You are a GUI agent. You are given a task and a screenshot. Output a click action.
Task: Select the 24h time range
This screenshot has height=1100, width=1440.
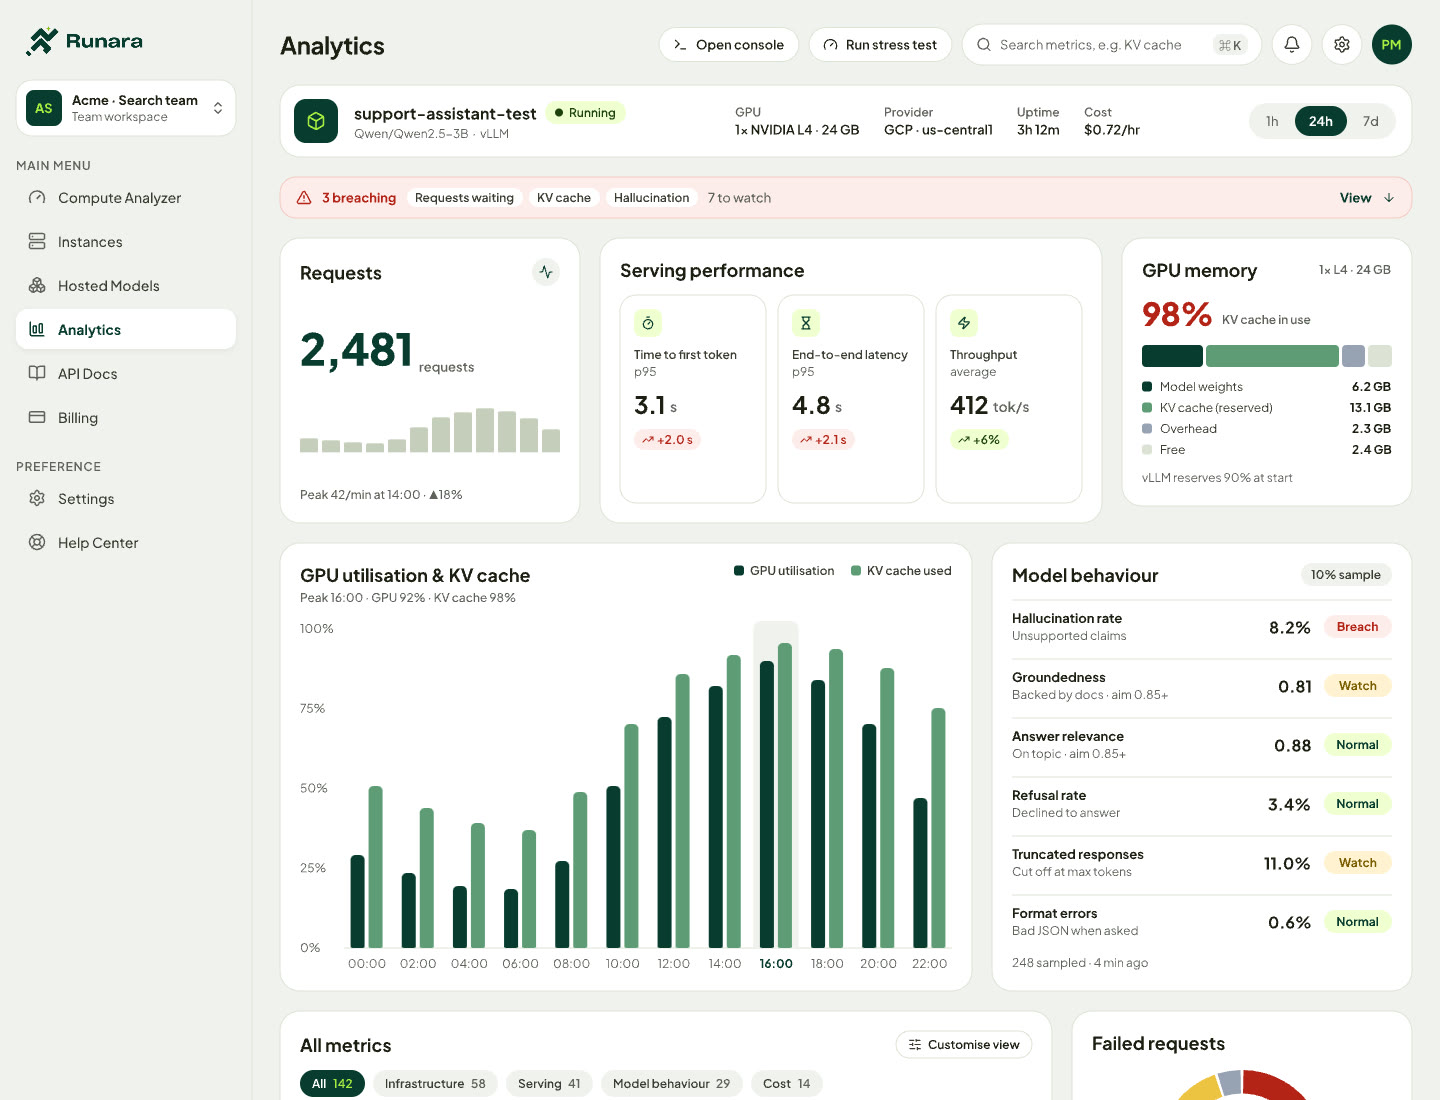pyautogui.click(x=1321, y=121)
